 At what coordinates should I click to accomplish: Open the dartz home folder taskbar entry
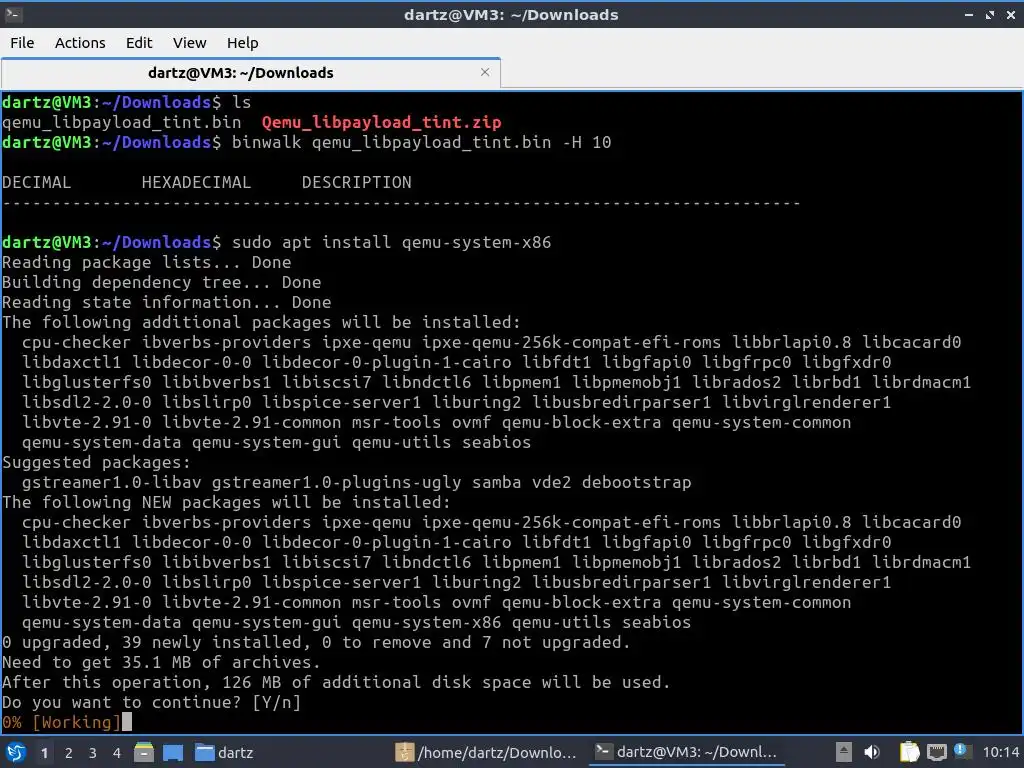224,752
